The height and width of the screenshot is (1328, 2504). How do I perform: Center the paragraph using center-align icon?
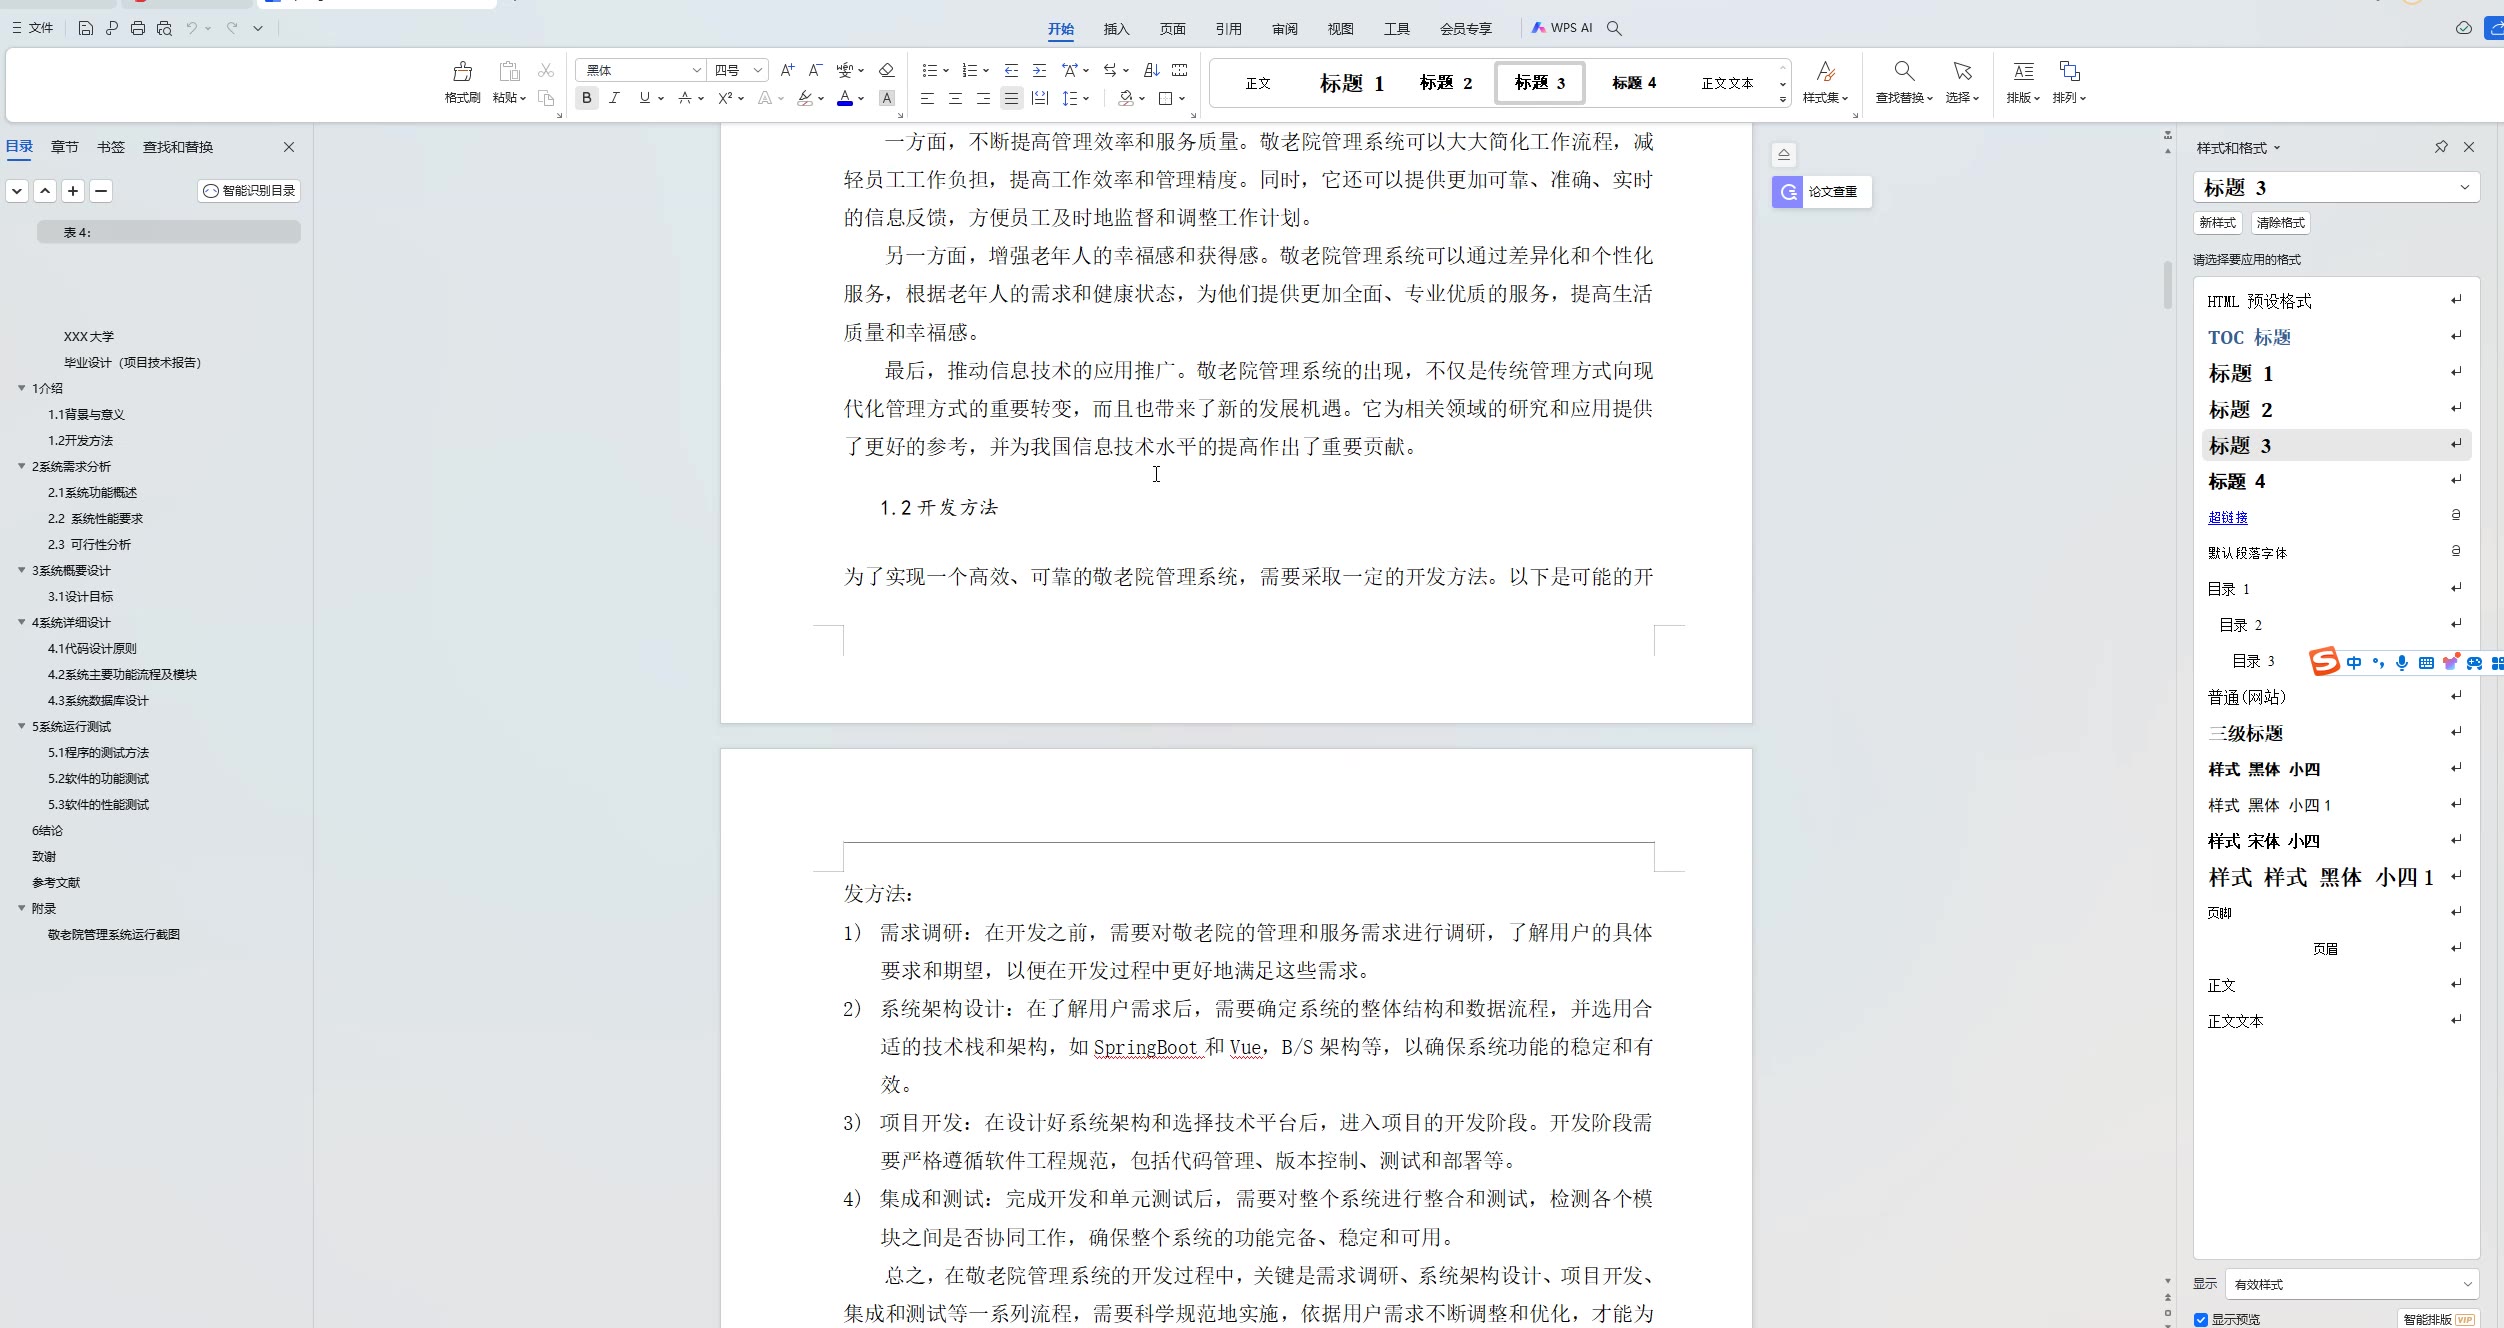[955, 98]
